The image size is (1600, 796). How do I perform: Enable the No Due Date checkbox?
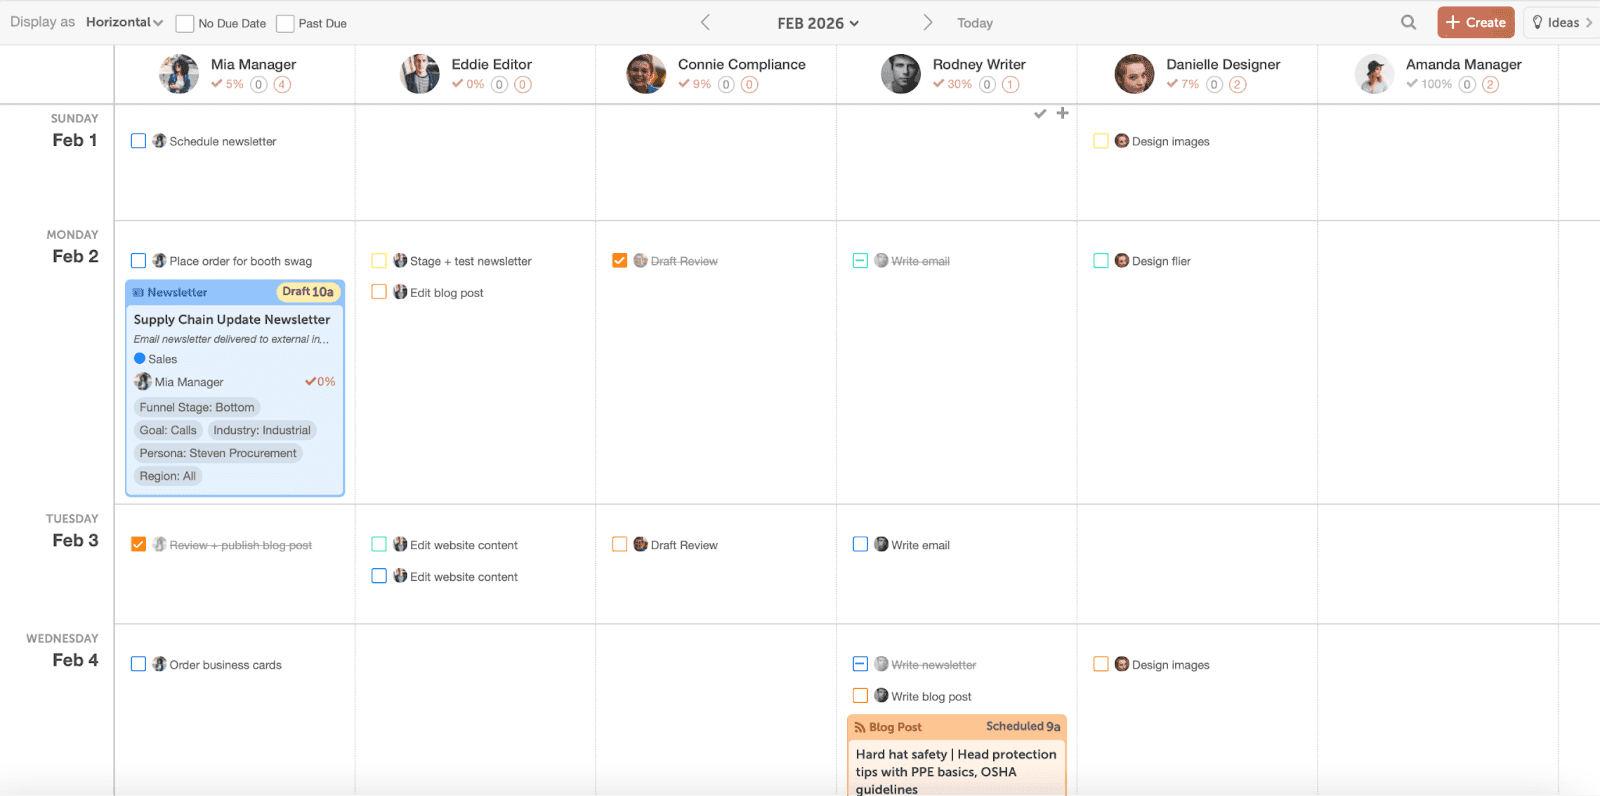point(185,23)
